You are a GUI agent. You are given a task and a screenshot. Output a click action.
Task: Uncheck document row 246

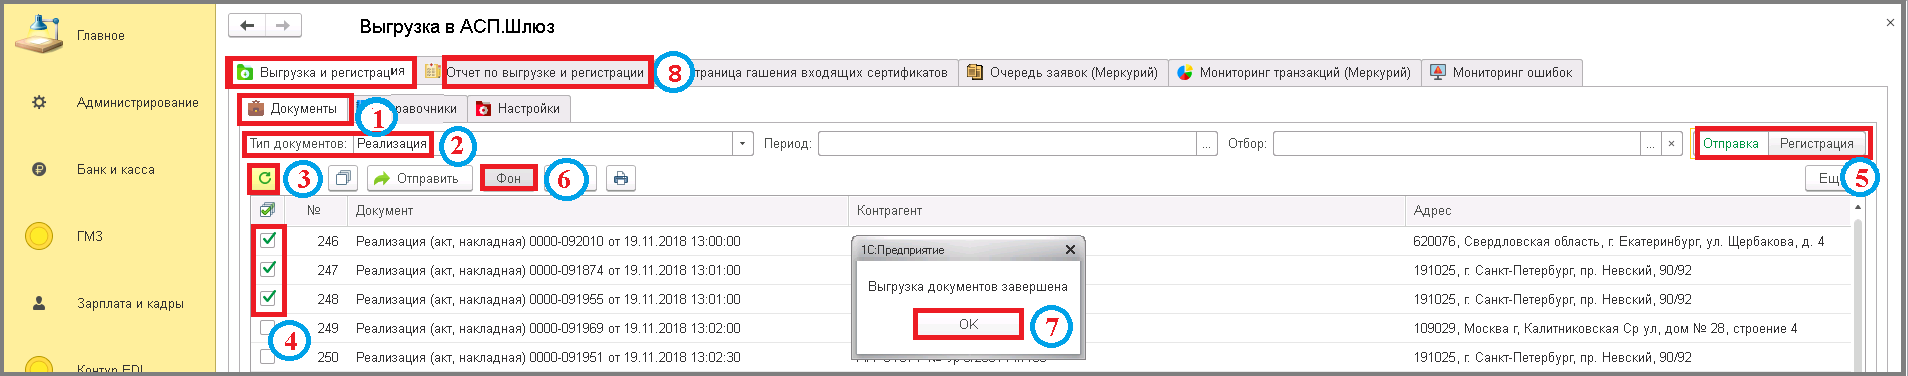[x=268, y=240]
